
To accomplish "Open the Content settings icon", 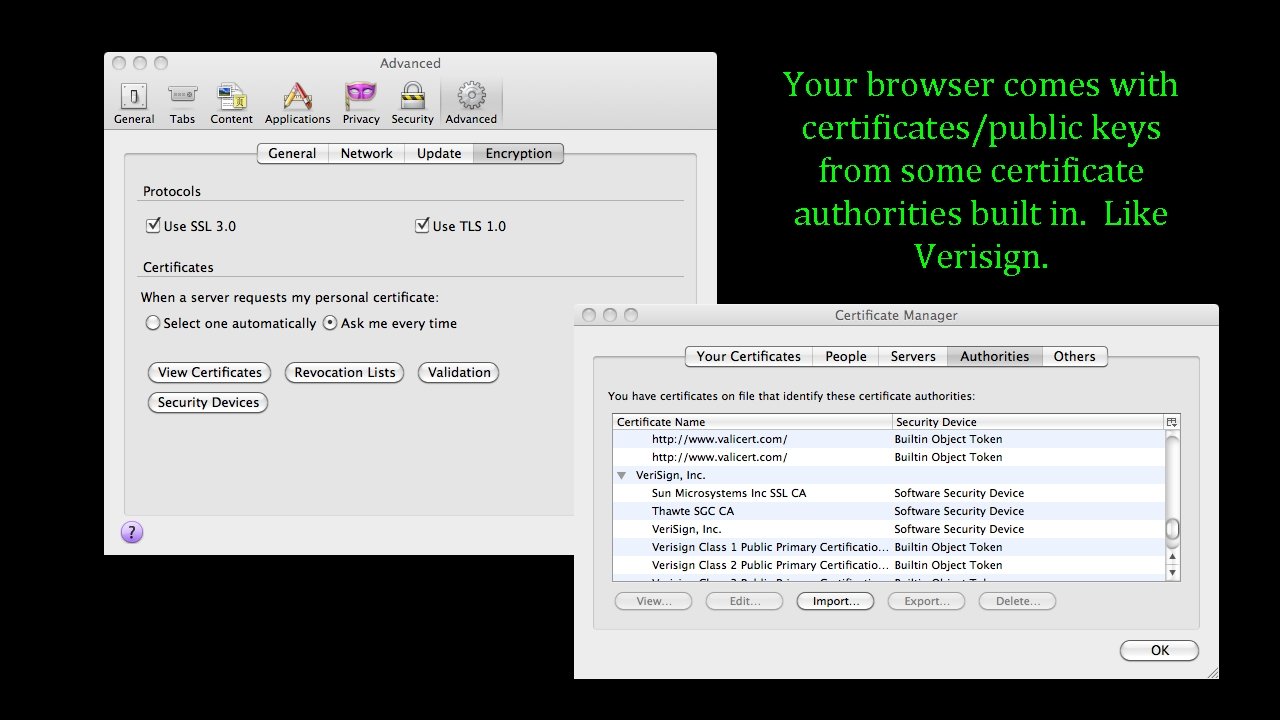I will click(x=231, y=100).
